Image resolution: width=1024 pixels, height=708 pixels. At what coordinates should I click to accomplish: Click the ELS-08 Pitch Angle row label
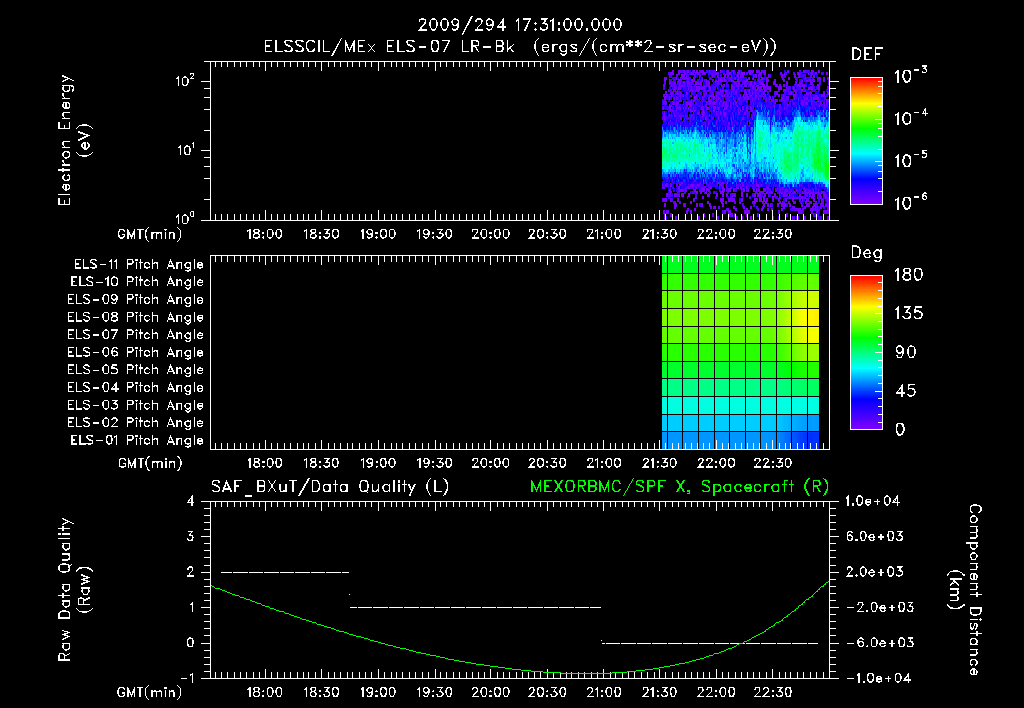point(135,317)
